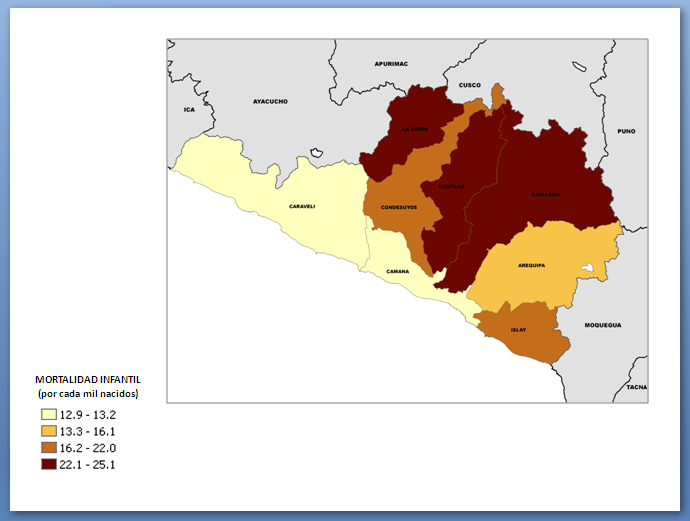The height and width of the screenshot is (521, 690).
Task: Click the LA UNION province label
Action: pyautogui.click(x=414, y=129)
